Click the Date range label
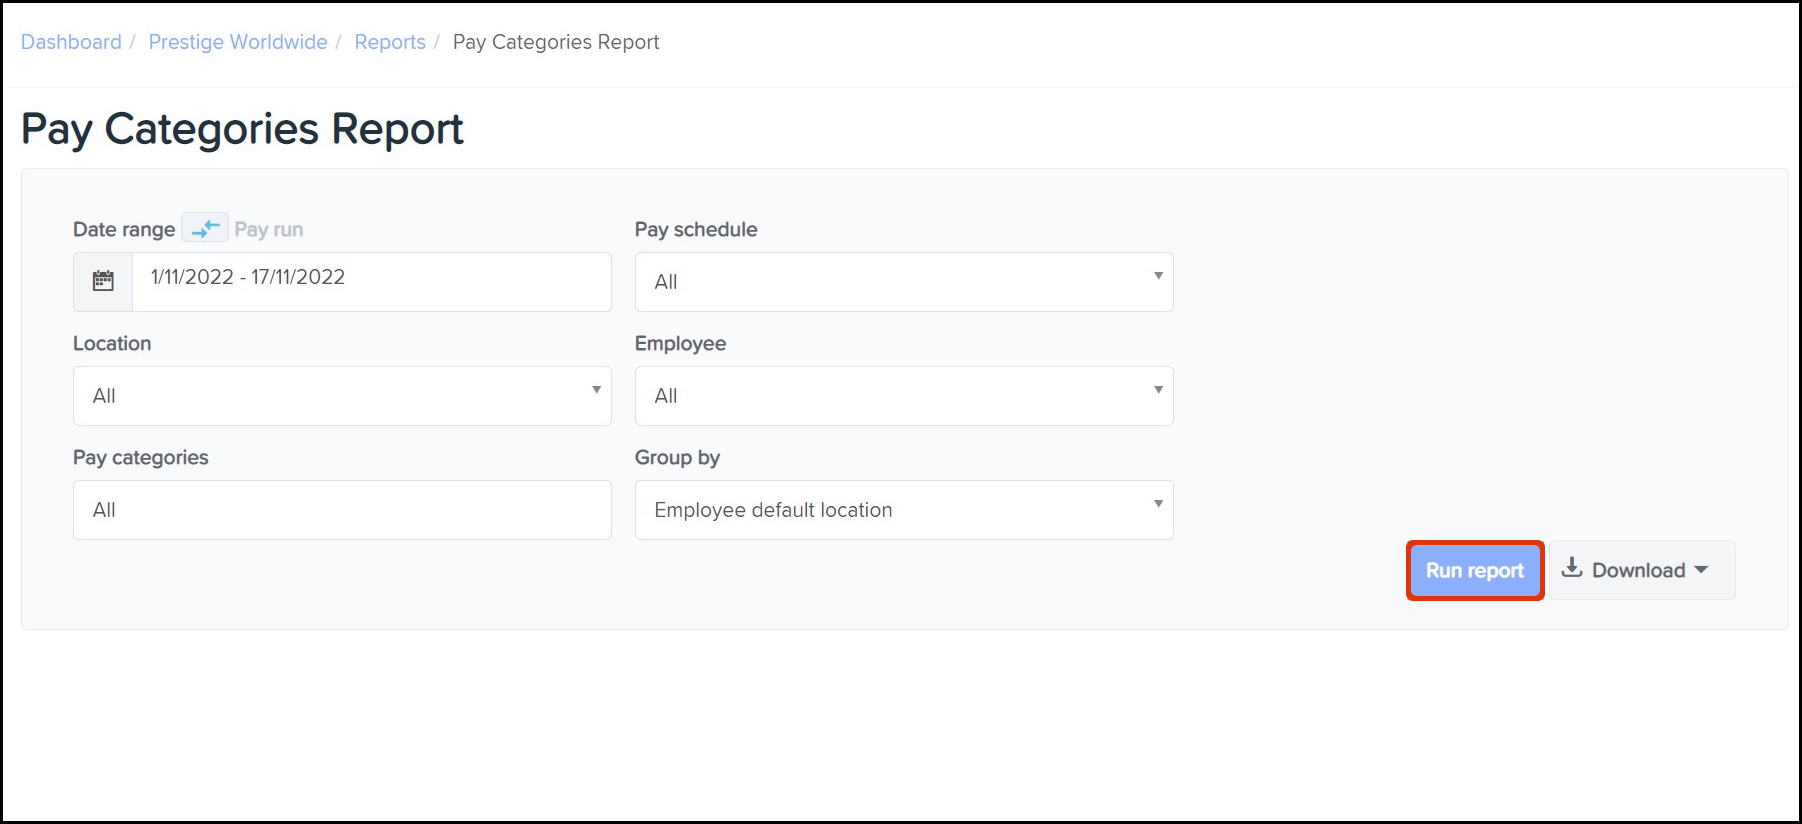The width and height of the screenshot is (1802, 824). 124,229
